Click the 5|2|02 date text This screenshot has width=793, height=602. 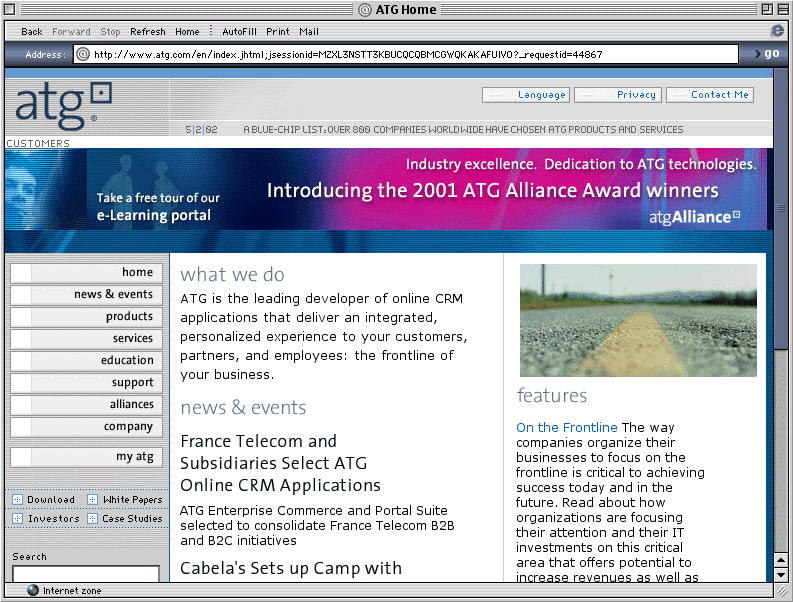coord(201,130)
